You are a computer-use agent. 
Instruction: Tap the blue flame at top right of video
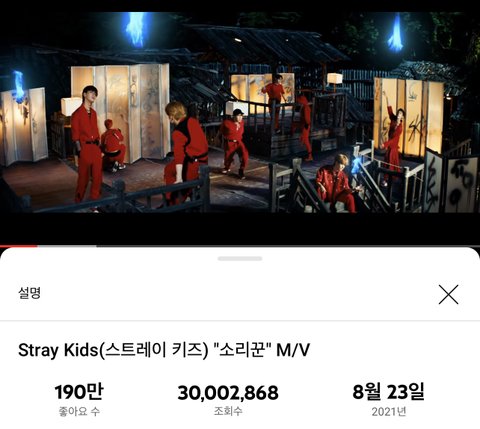pos(396,33)
